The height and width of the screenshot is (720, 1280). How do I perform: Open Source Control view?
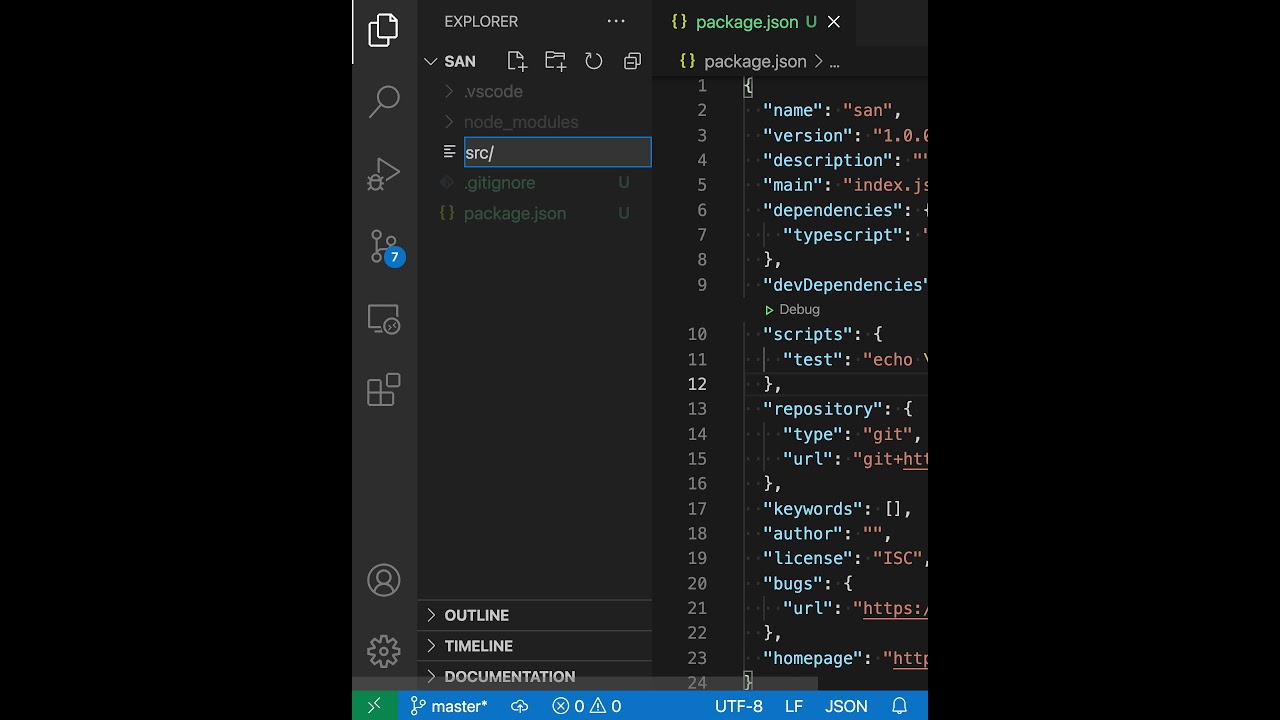[x=384, y=247]
